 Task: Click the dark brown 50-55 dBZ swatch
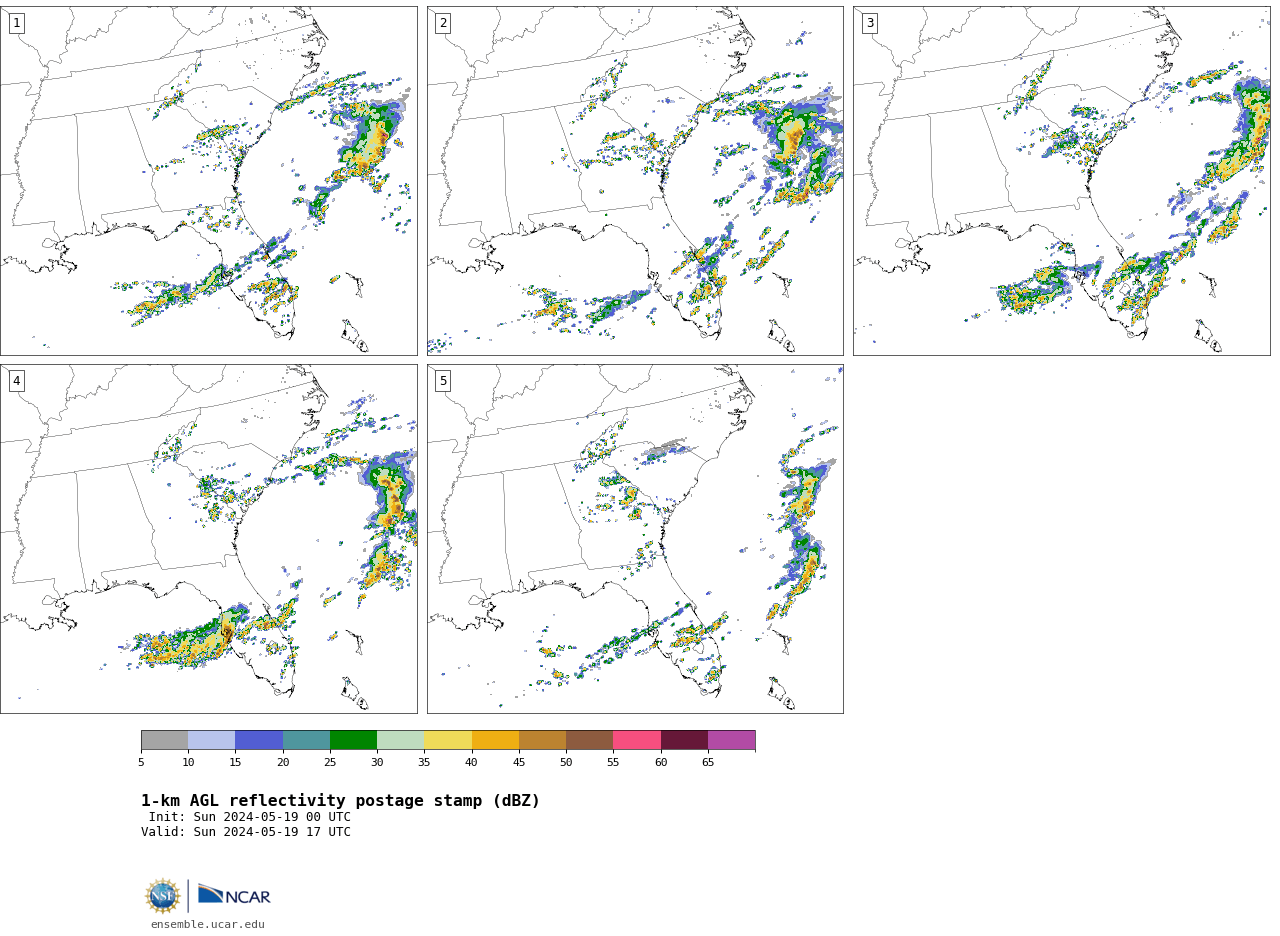pos(590,740)
